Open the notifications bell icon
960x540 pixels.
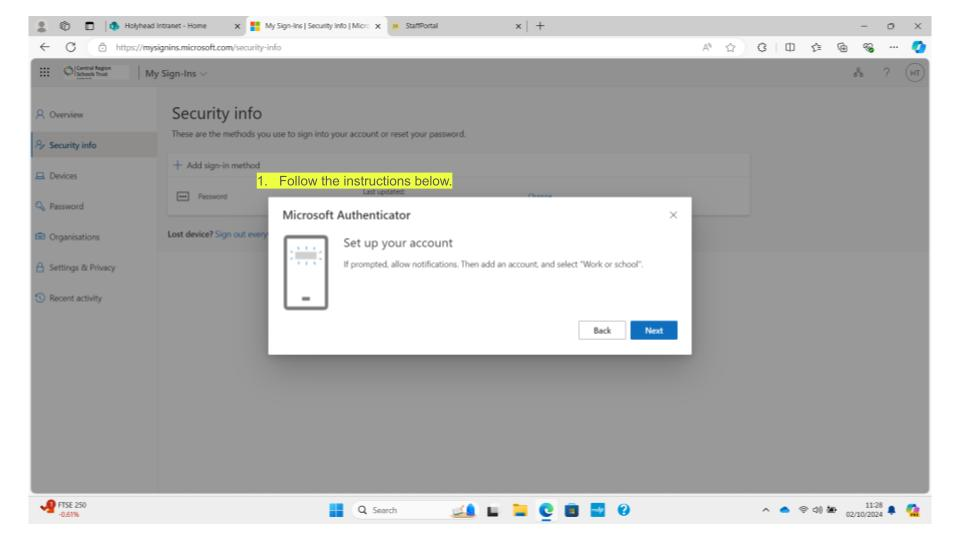(x=891, y=510)
